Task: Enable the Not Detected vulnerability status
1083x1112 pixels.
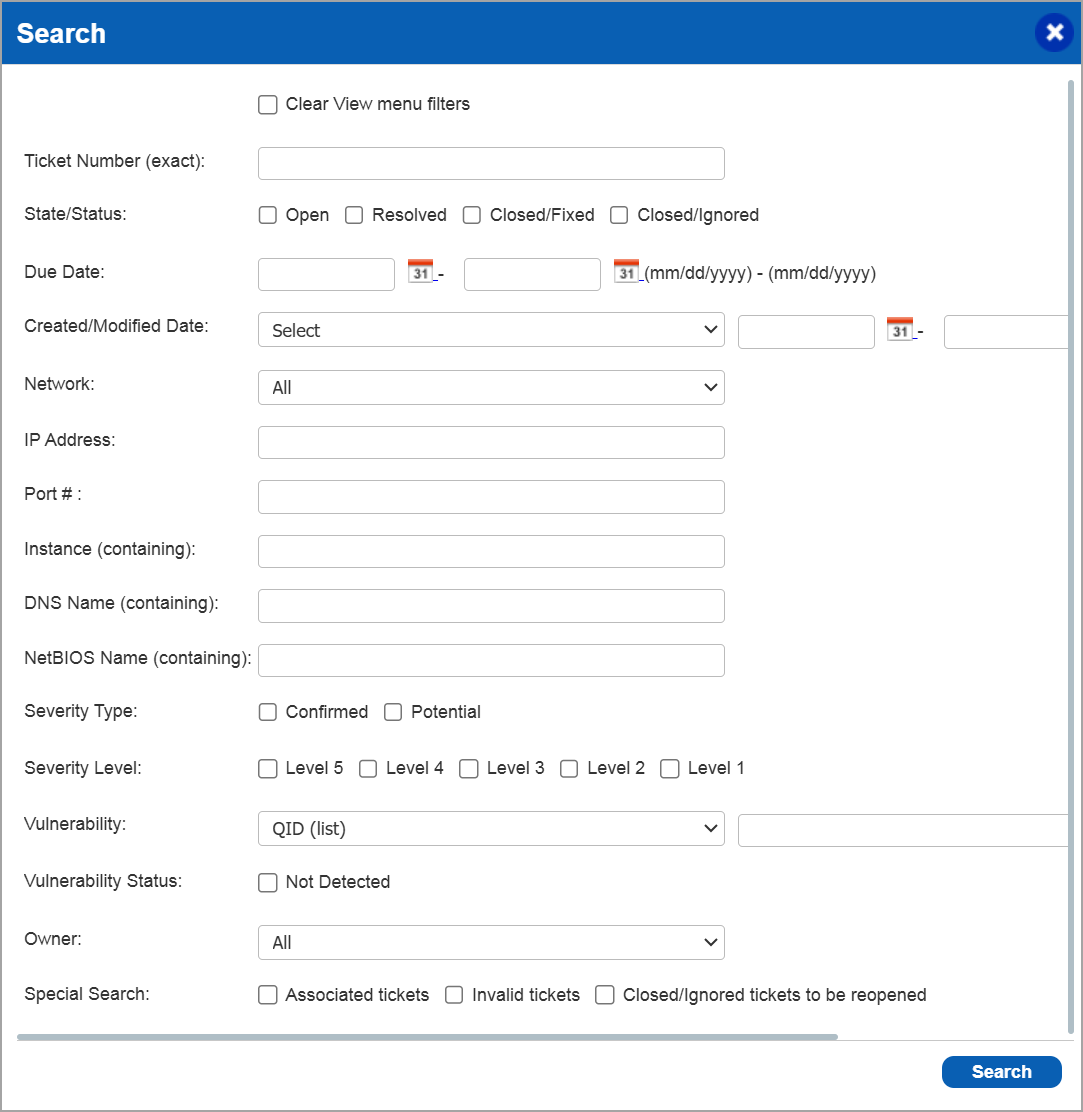Action: (x=268, y=883)
